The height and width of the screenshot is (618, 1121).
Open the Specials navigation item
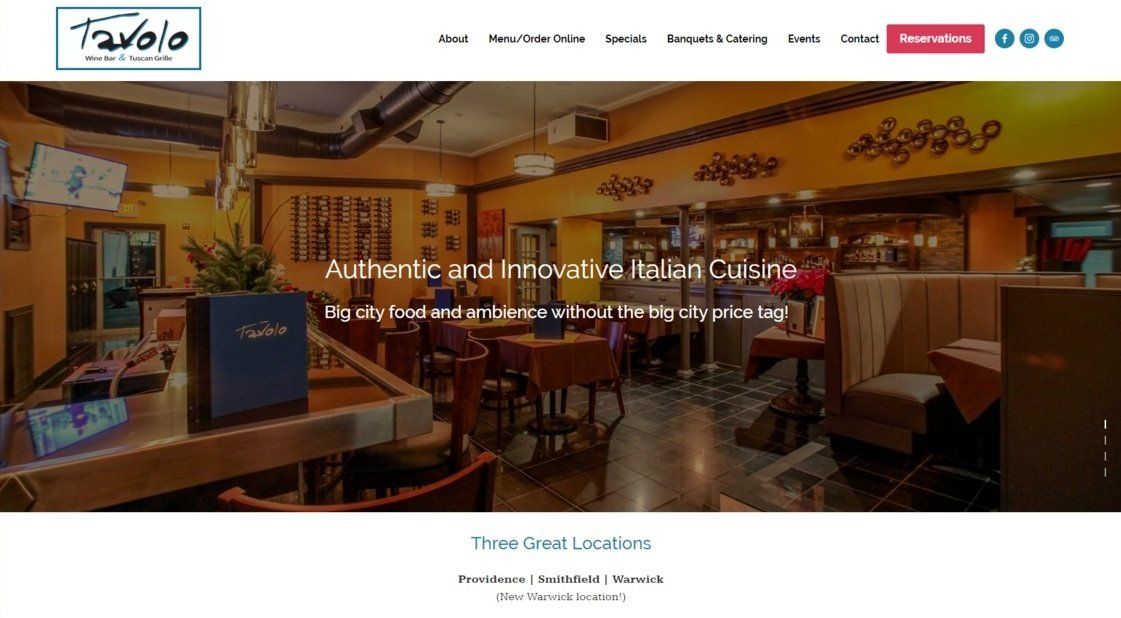pyautogui.click(x=626, y=39)
